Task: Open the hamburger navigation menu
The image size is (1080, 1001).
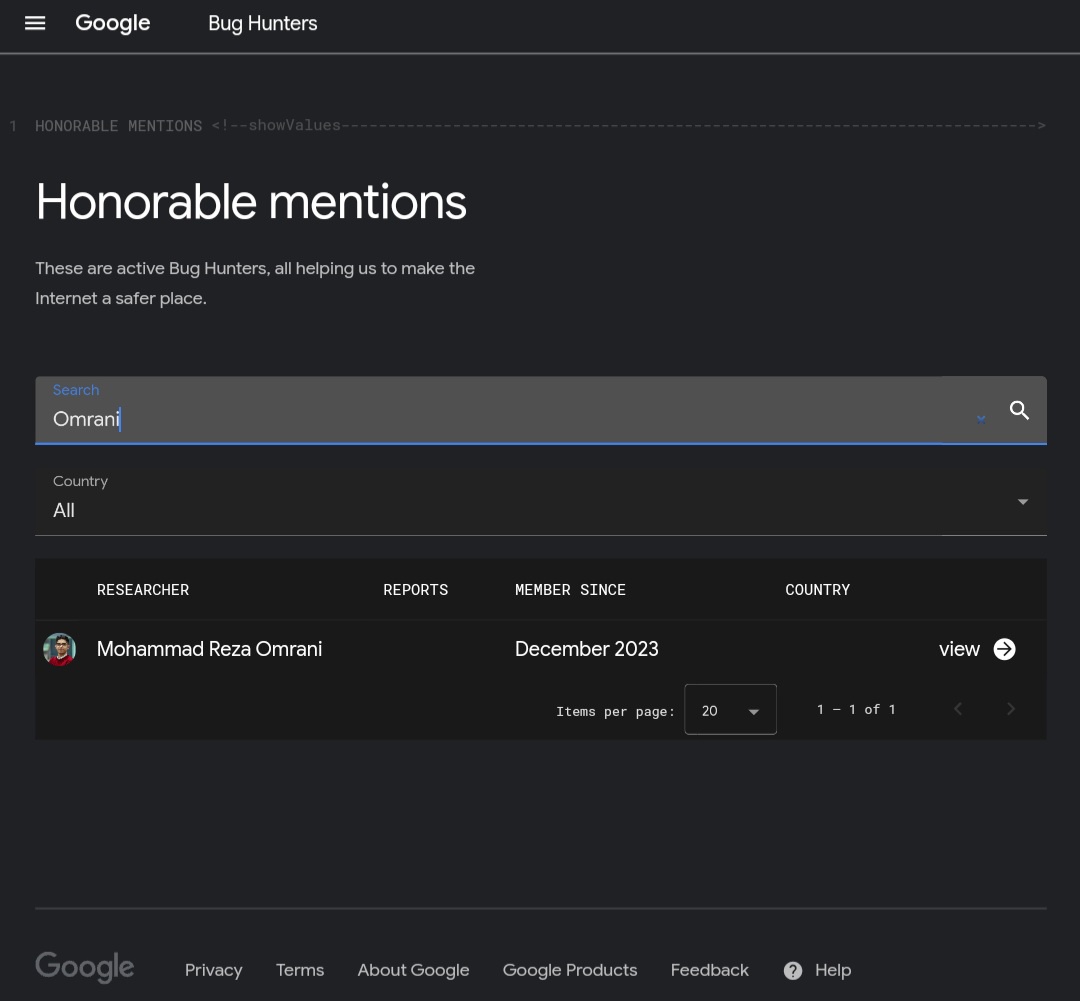Action: [35, 23]
